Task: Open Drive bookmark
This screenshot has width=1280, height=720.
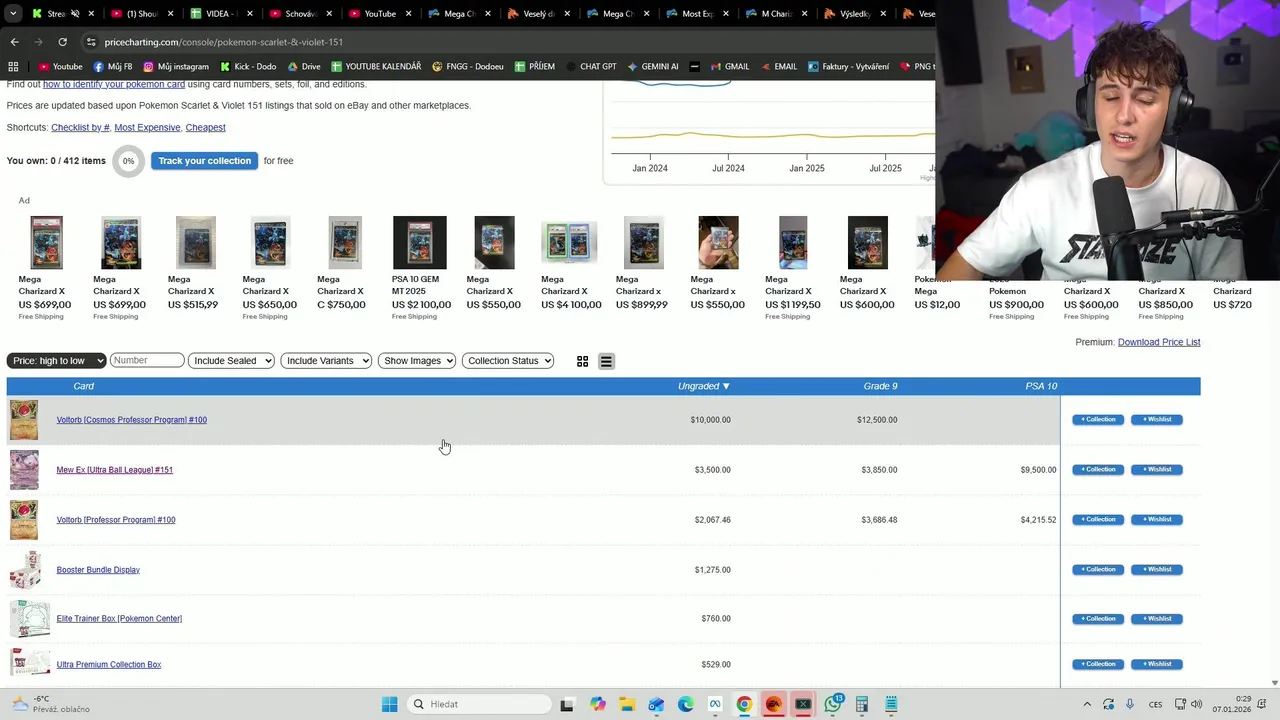Action: [303, 66]
